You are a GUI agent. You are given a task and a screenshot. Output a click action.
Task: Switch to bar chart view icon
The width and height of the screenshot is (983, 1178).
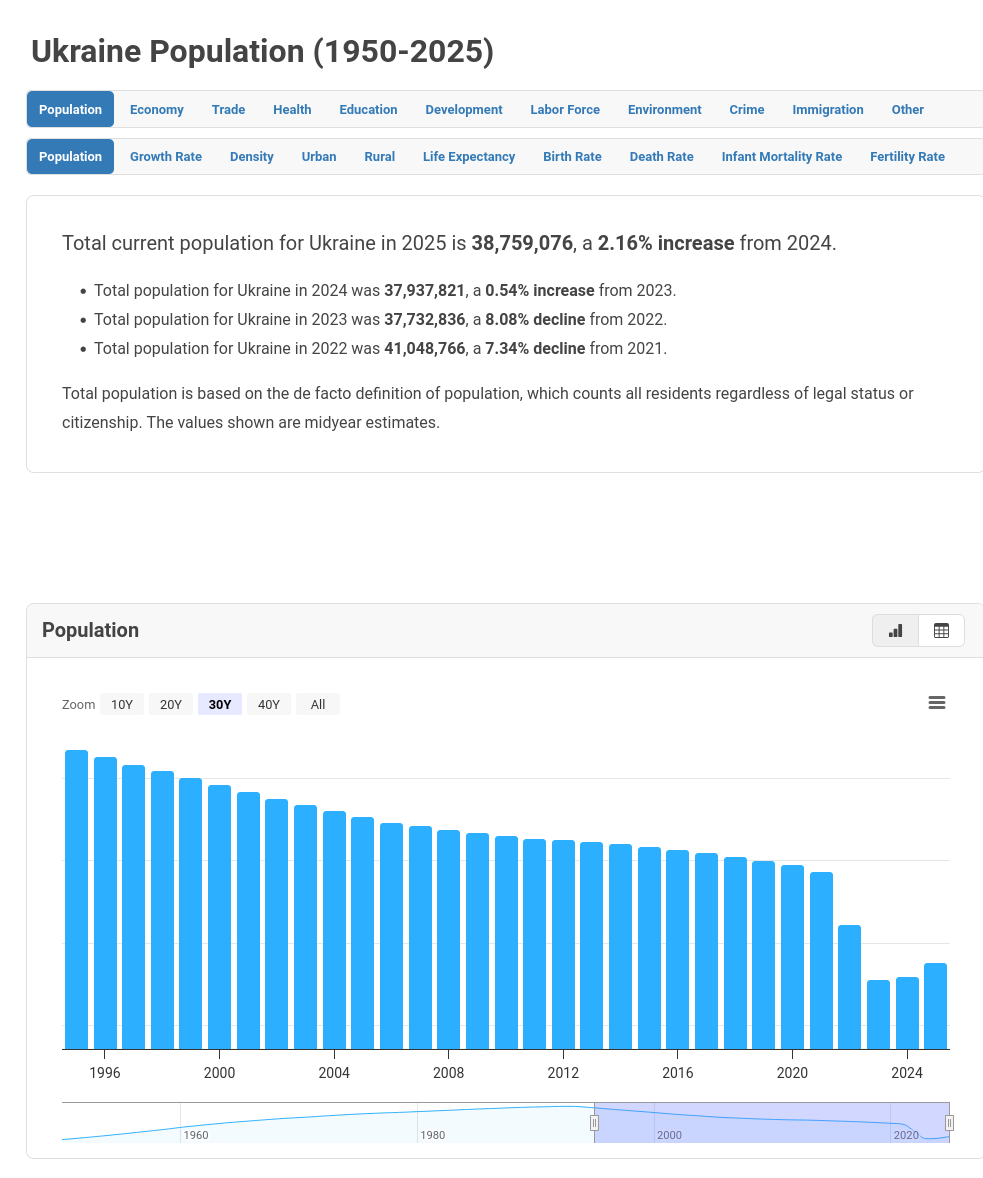895,630
